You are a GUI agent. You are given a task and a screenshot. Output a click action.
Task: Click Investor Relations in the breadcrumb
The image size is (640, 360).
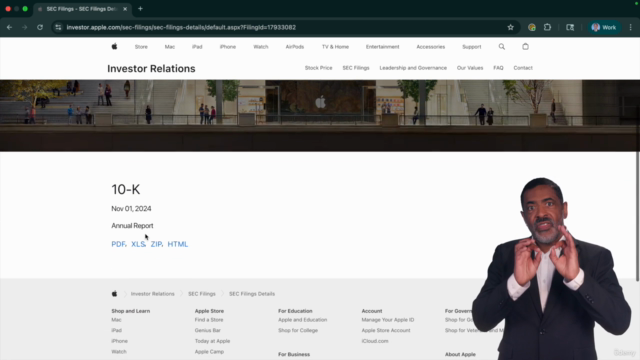(152, 294)
